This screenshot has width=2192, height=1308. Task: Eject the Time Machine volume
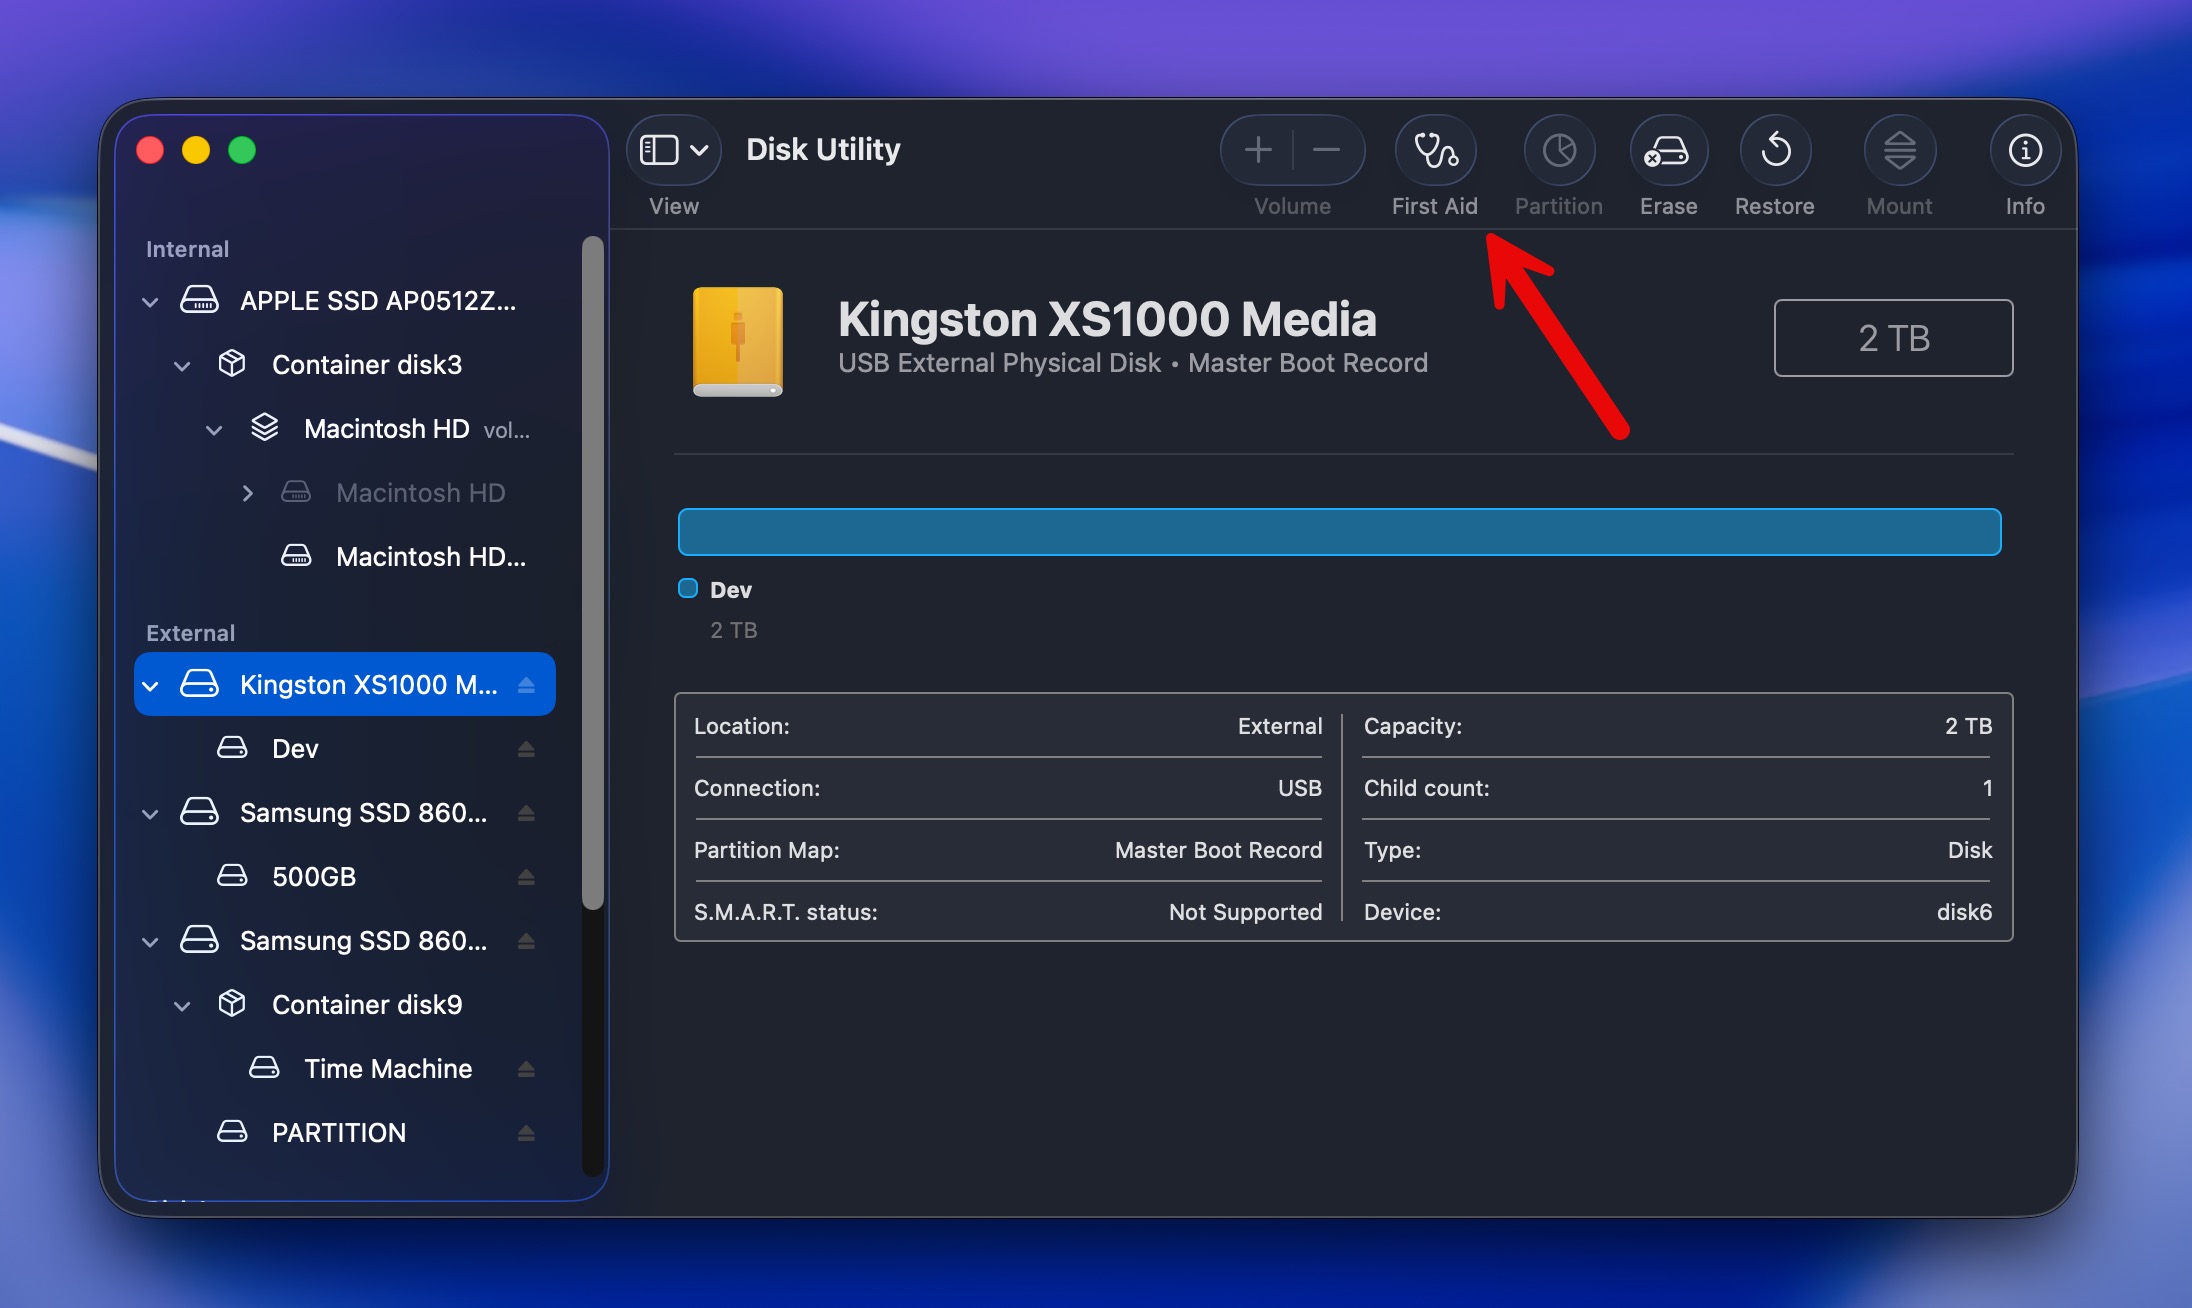tap(526, 1069)
